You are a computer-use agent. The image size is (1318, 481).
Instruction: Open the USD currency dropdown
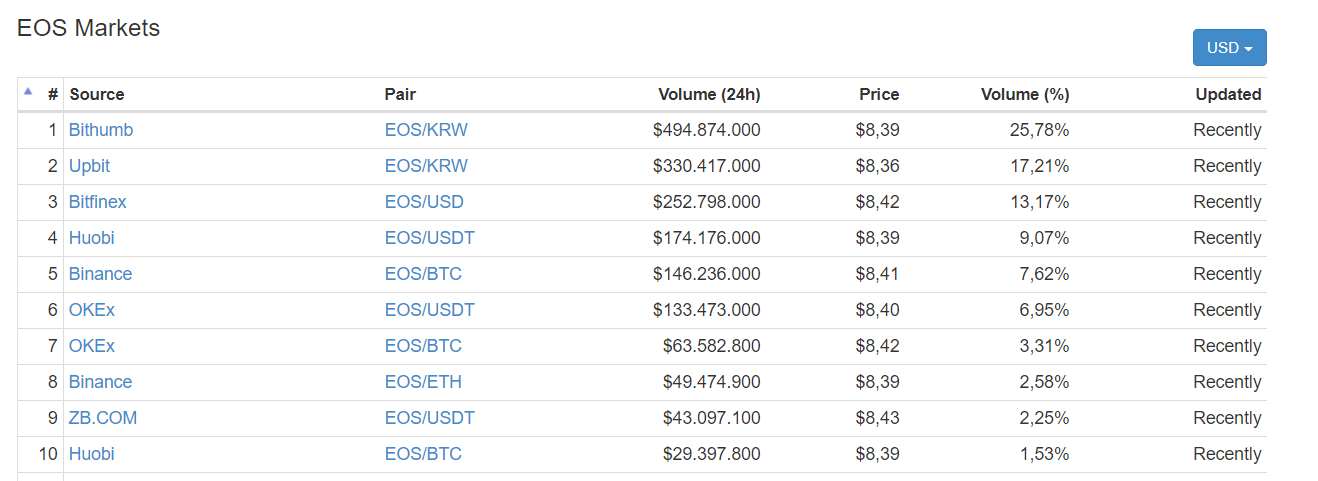click(1229, 48)
